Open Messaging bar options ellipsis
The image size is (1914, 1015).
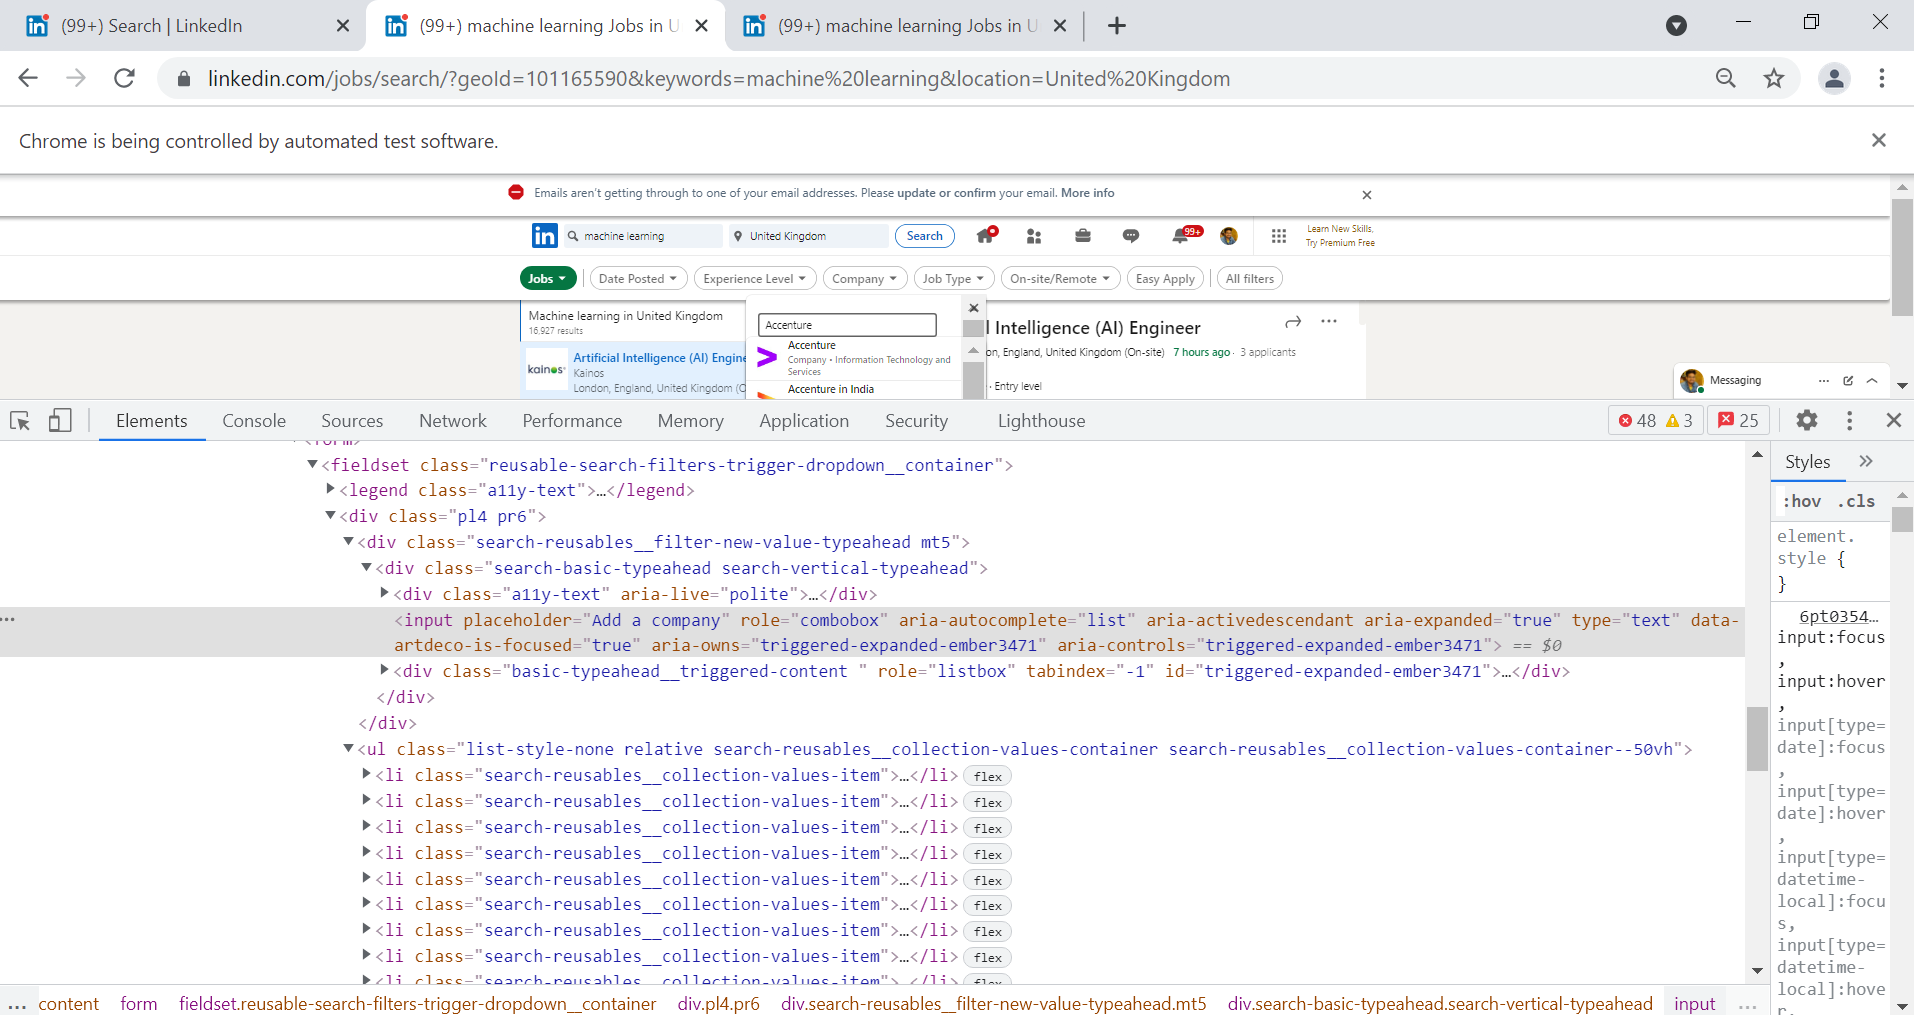pos(1824,380)
